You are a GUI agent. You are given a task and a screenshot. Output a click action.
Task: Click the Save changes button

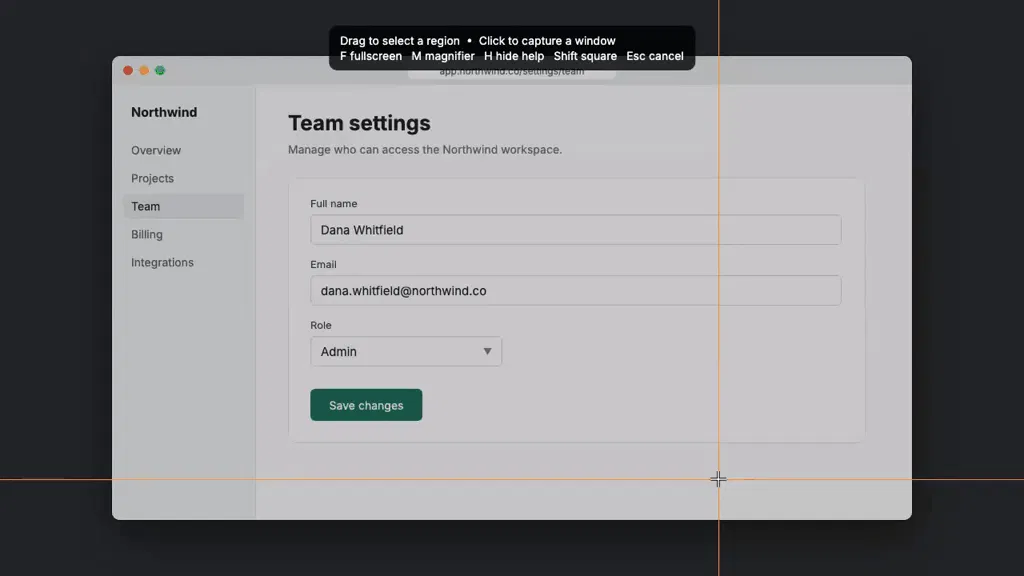coord(366,405)
